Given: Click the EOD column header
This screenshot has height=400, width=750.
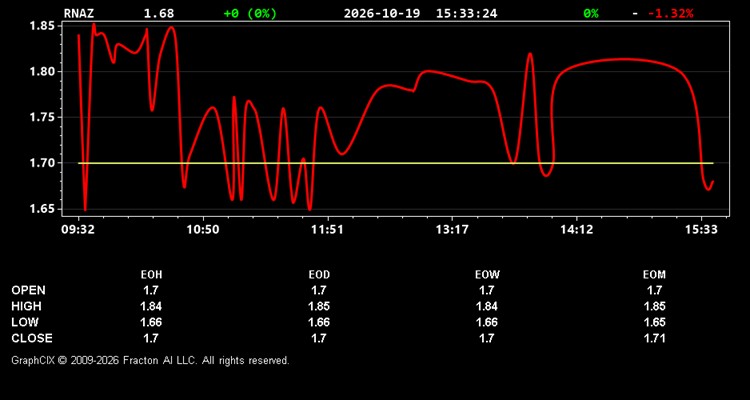Looking at the screenshot, I should [319, 275].
